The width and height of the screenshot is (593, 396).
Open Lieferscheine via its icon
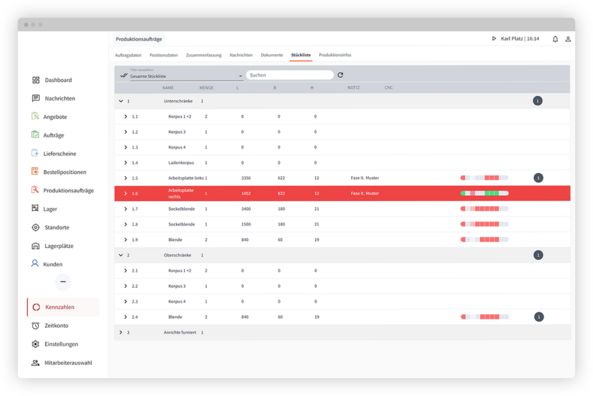[35, 153]
